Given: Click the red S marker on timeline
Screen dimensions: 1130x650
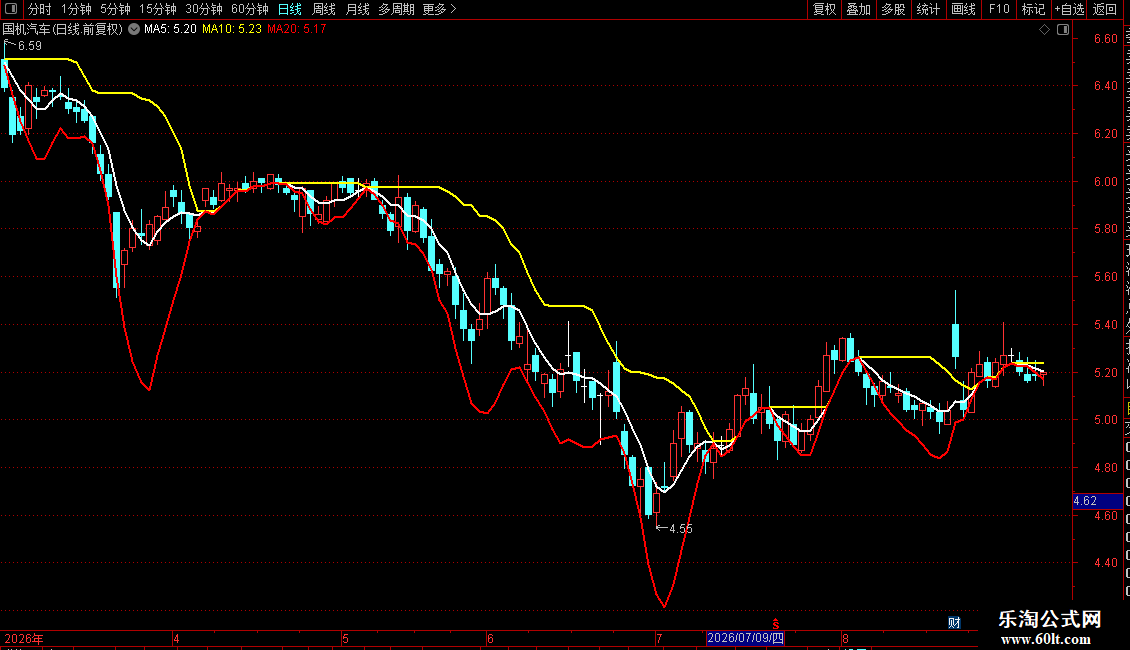Looking at the screenshot, I should point(776,623).
